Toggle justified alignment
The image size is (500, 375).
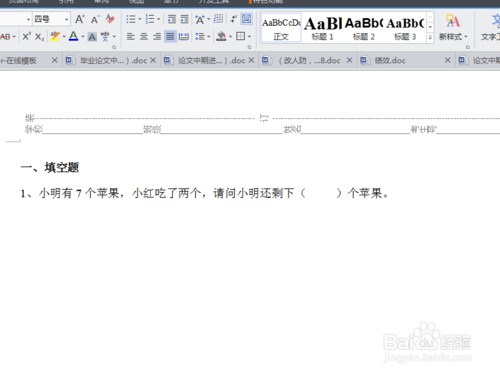tap(170, 36)
